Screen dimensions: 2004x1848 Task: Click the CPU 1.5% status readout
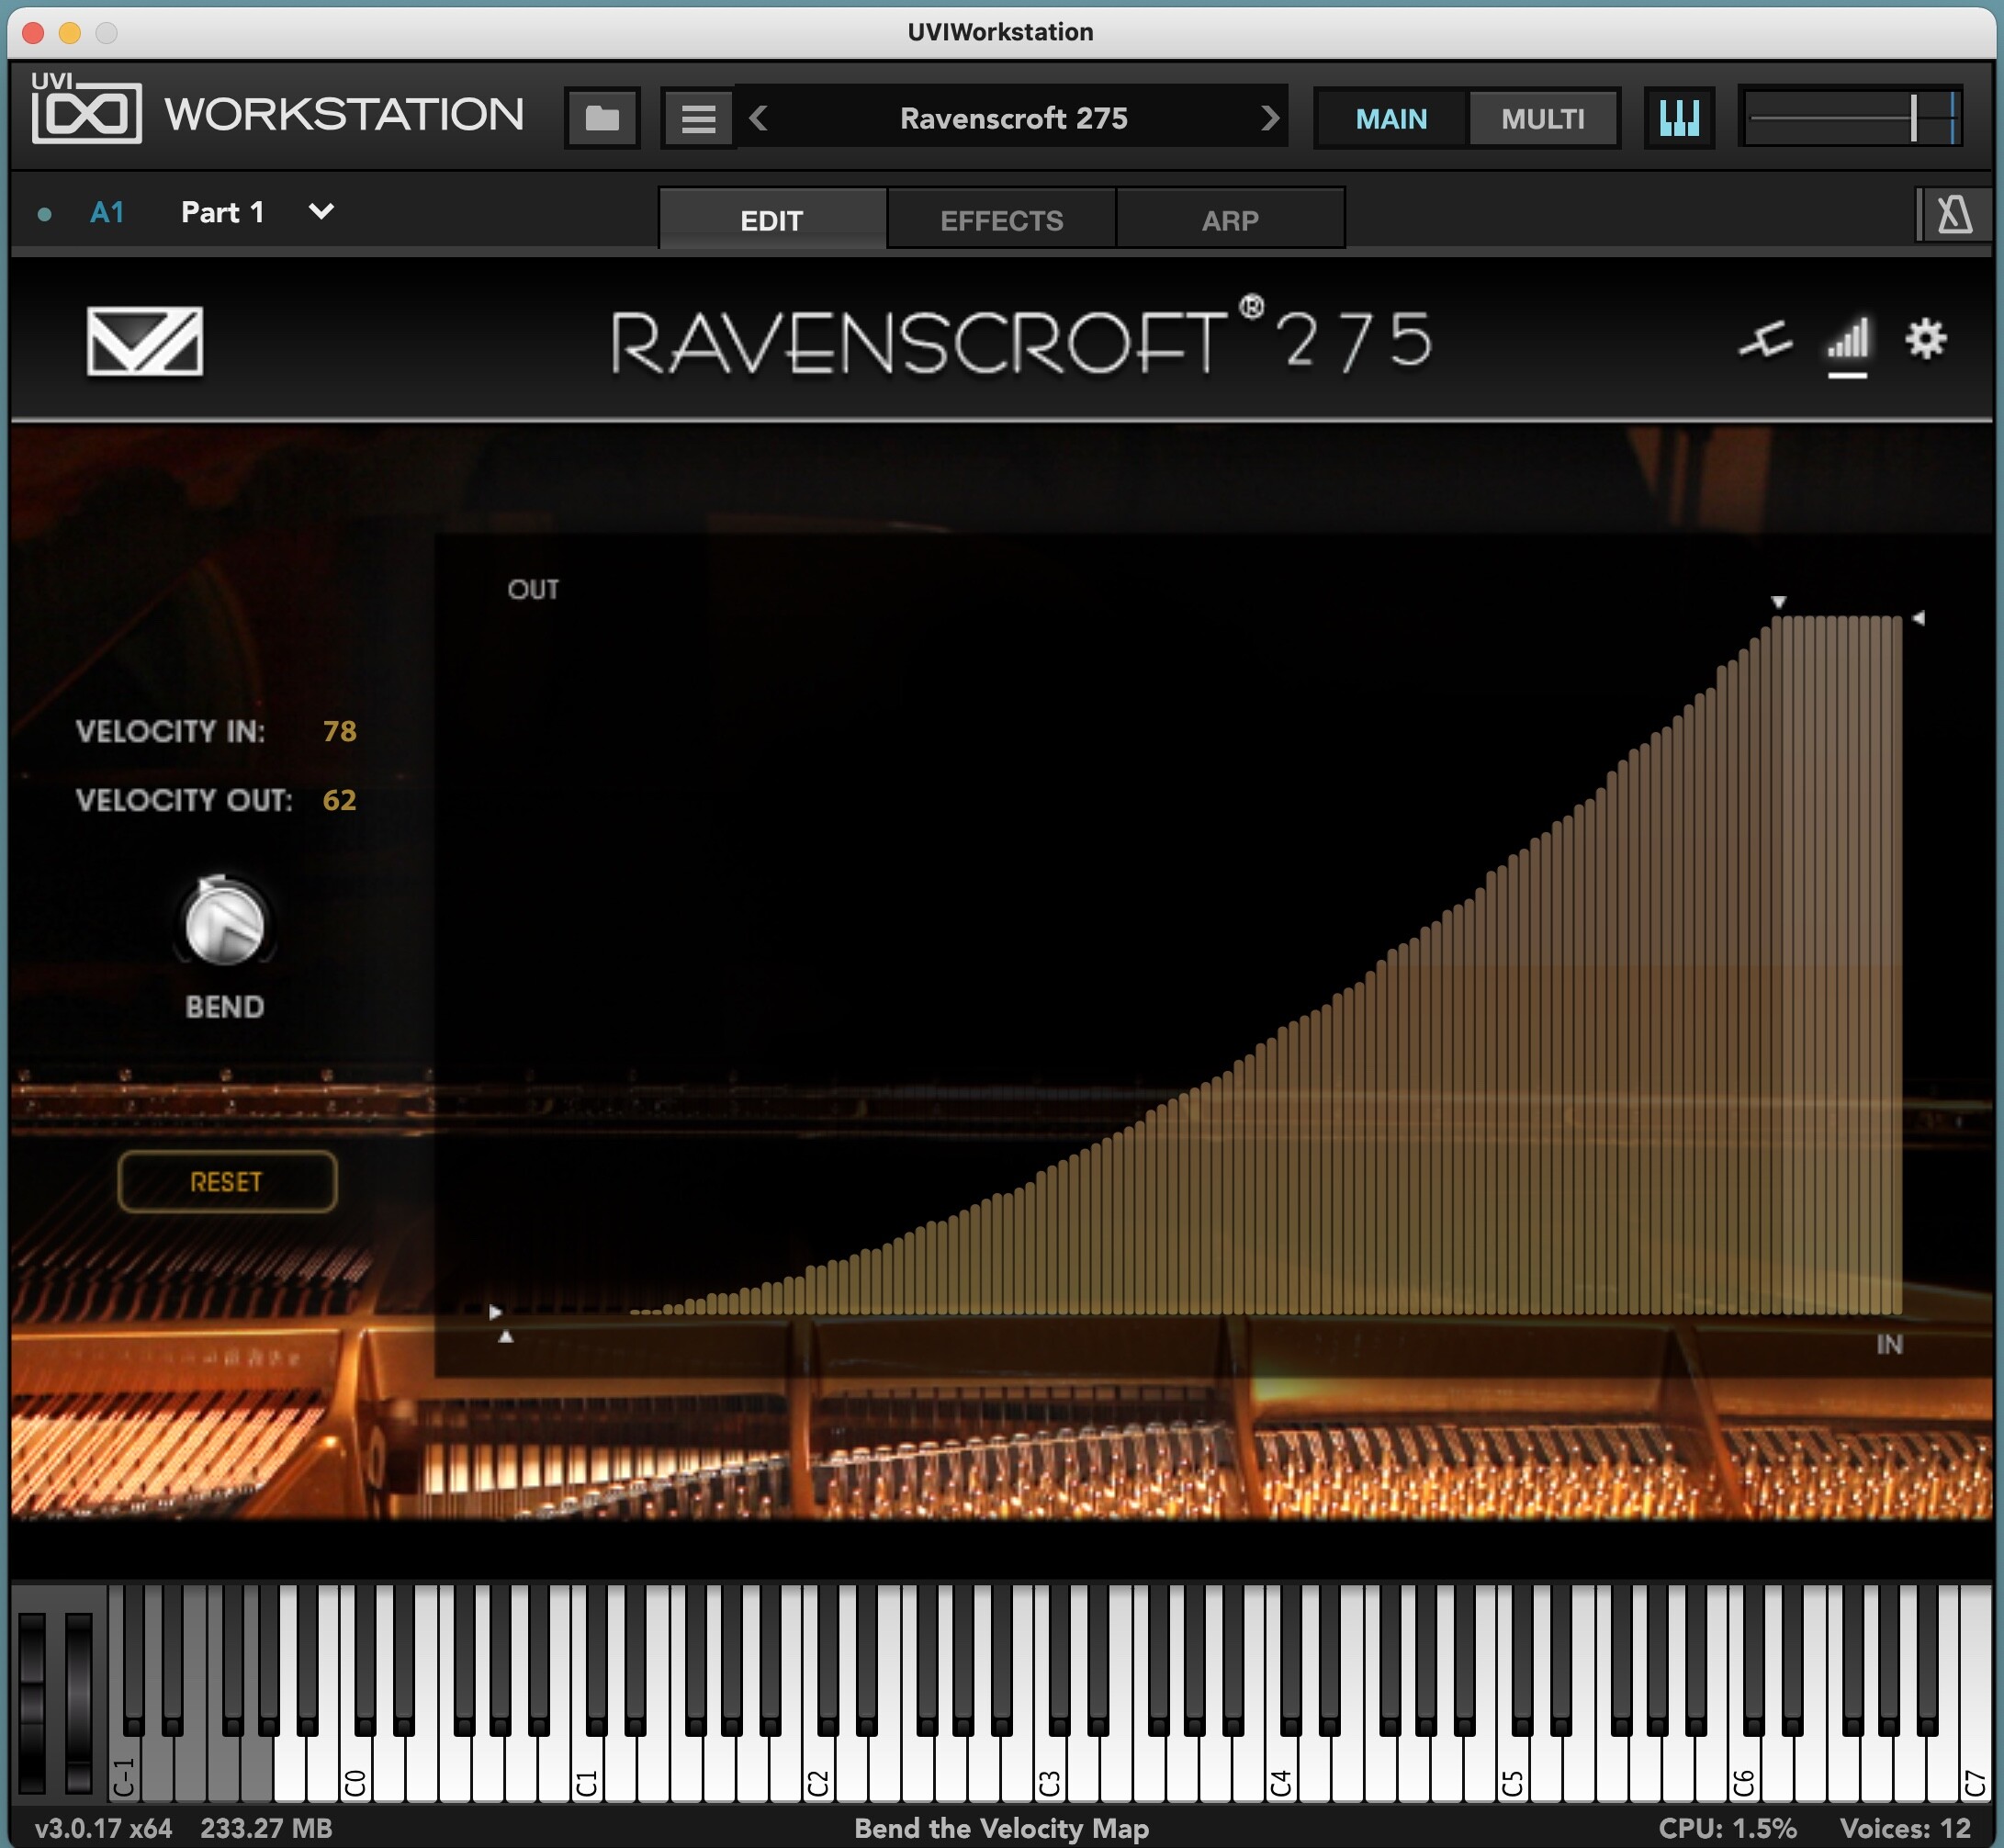pos(1727,1828)
